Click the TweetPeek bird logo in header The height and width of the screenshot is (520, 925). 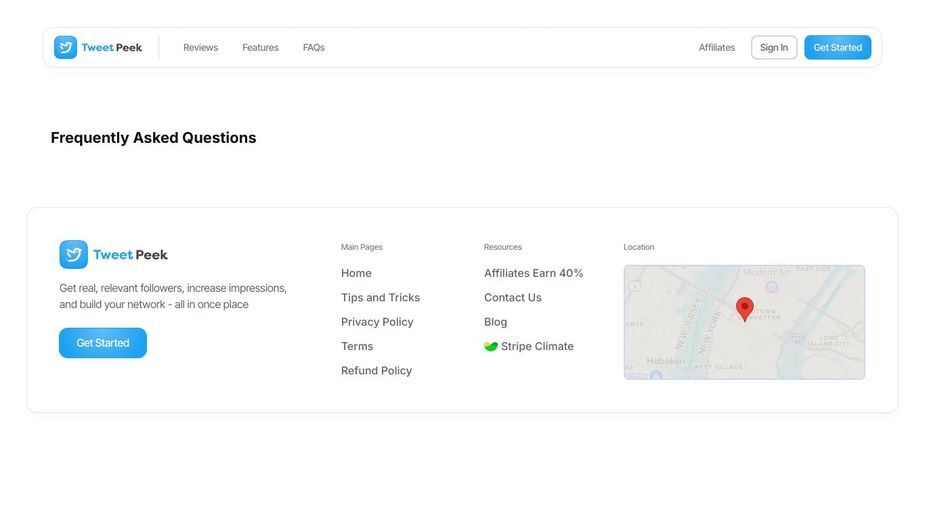click(65, 47)
